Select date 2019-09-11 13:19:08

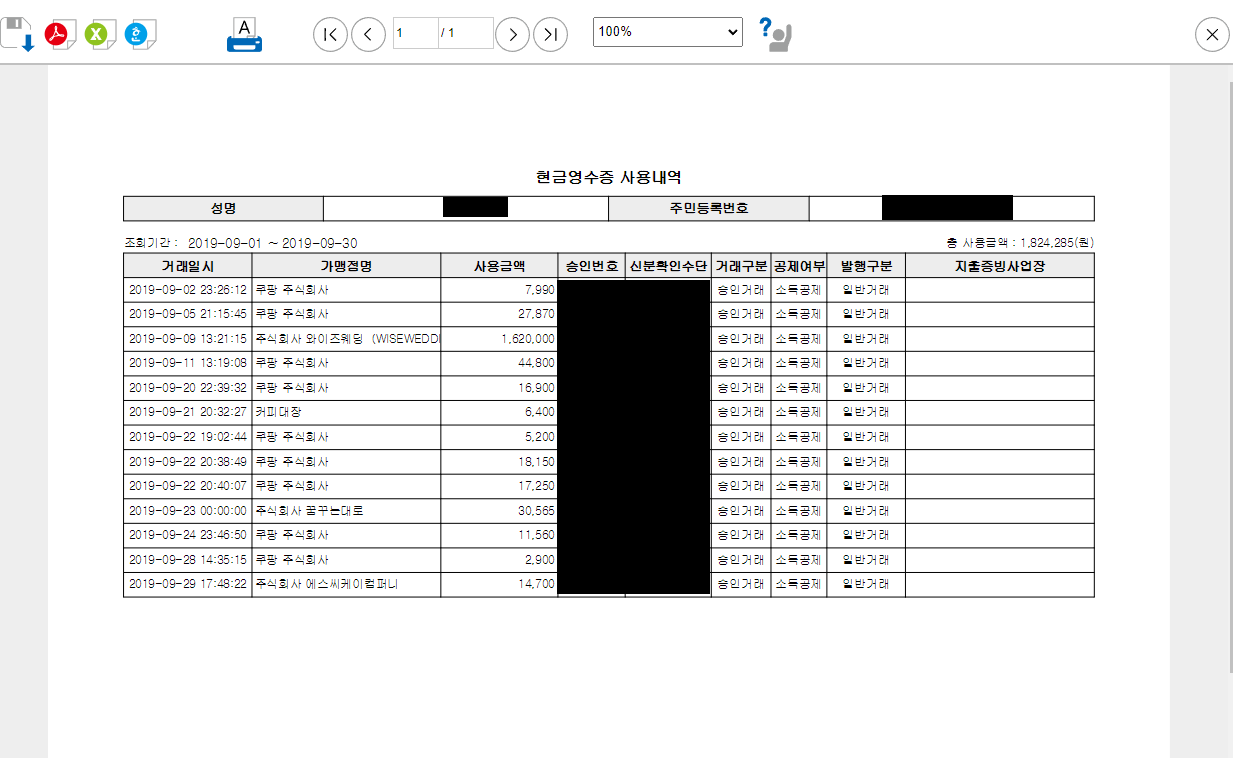click(188, 363)
